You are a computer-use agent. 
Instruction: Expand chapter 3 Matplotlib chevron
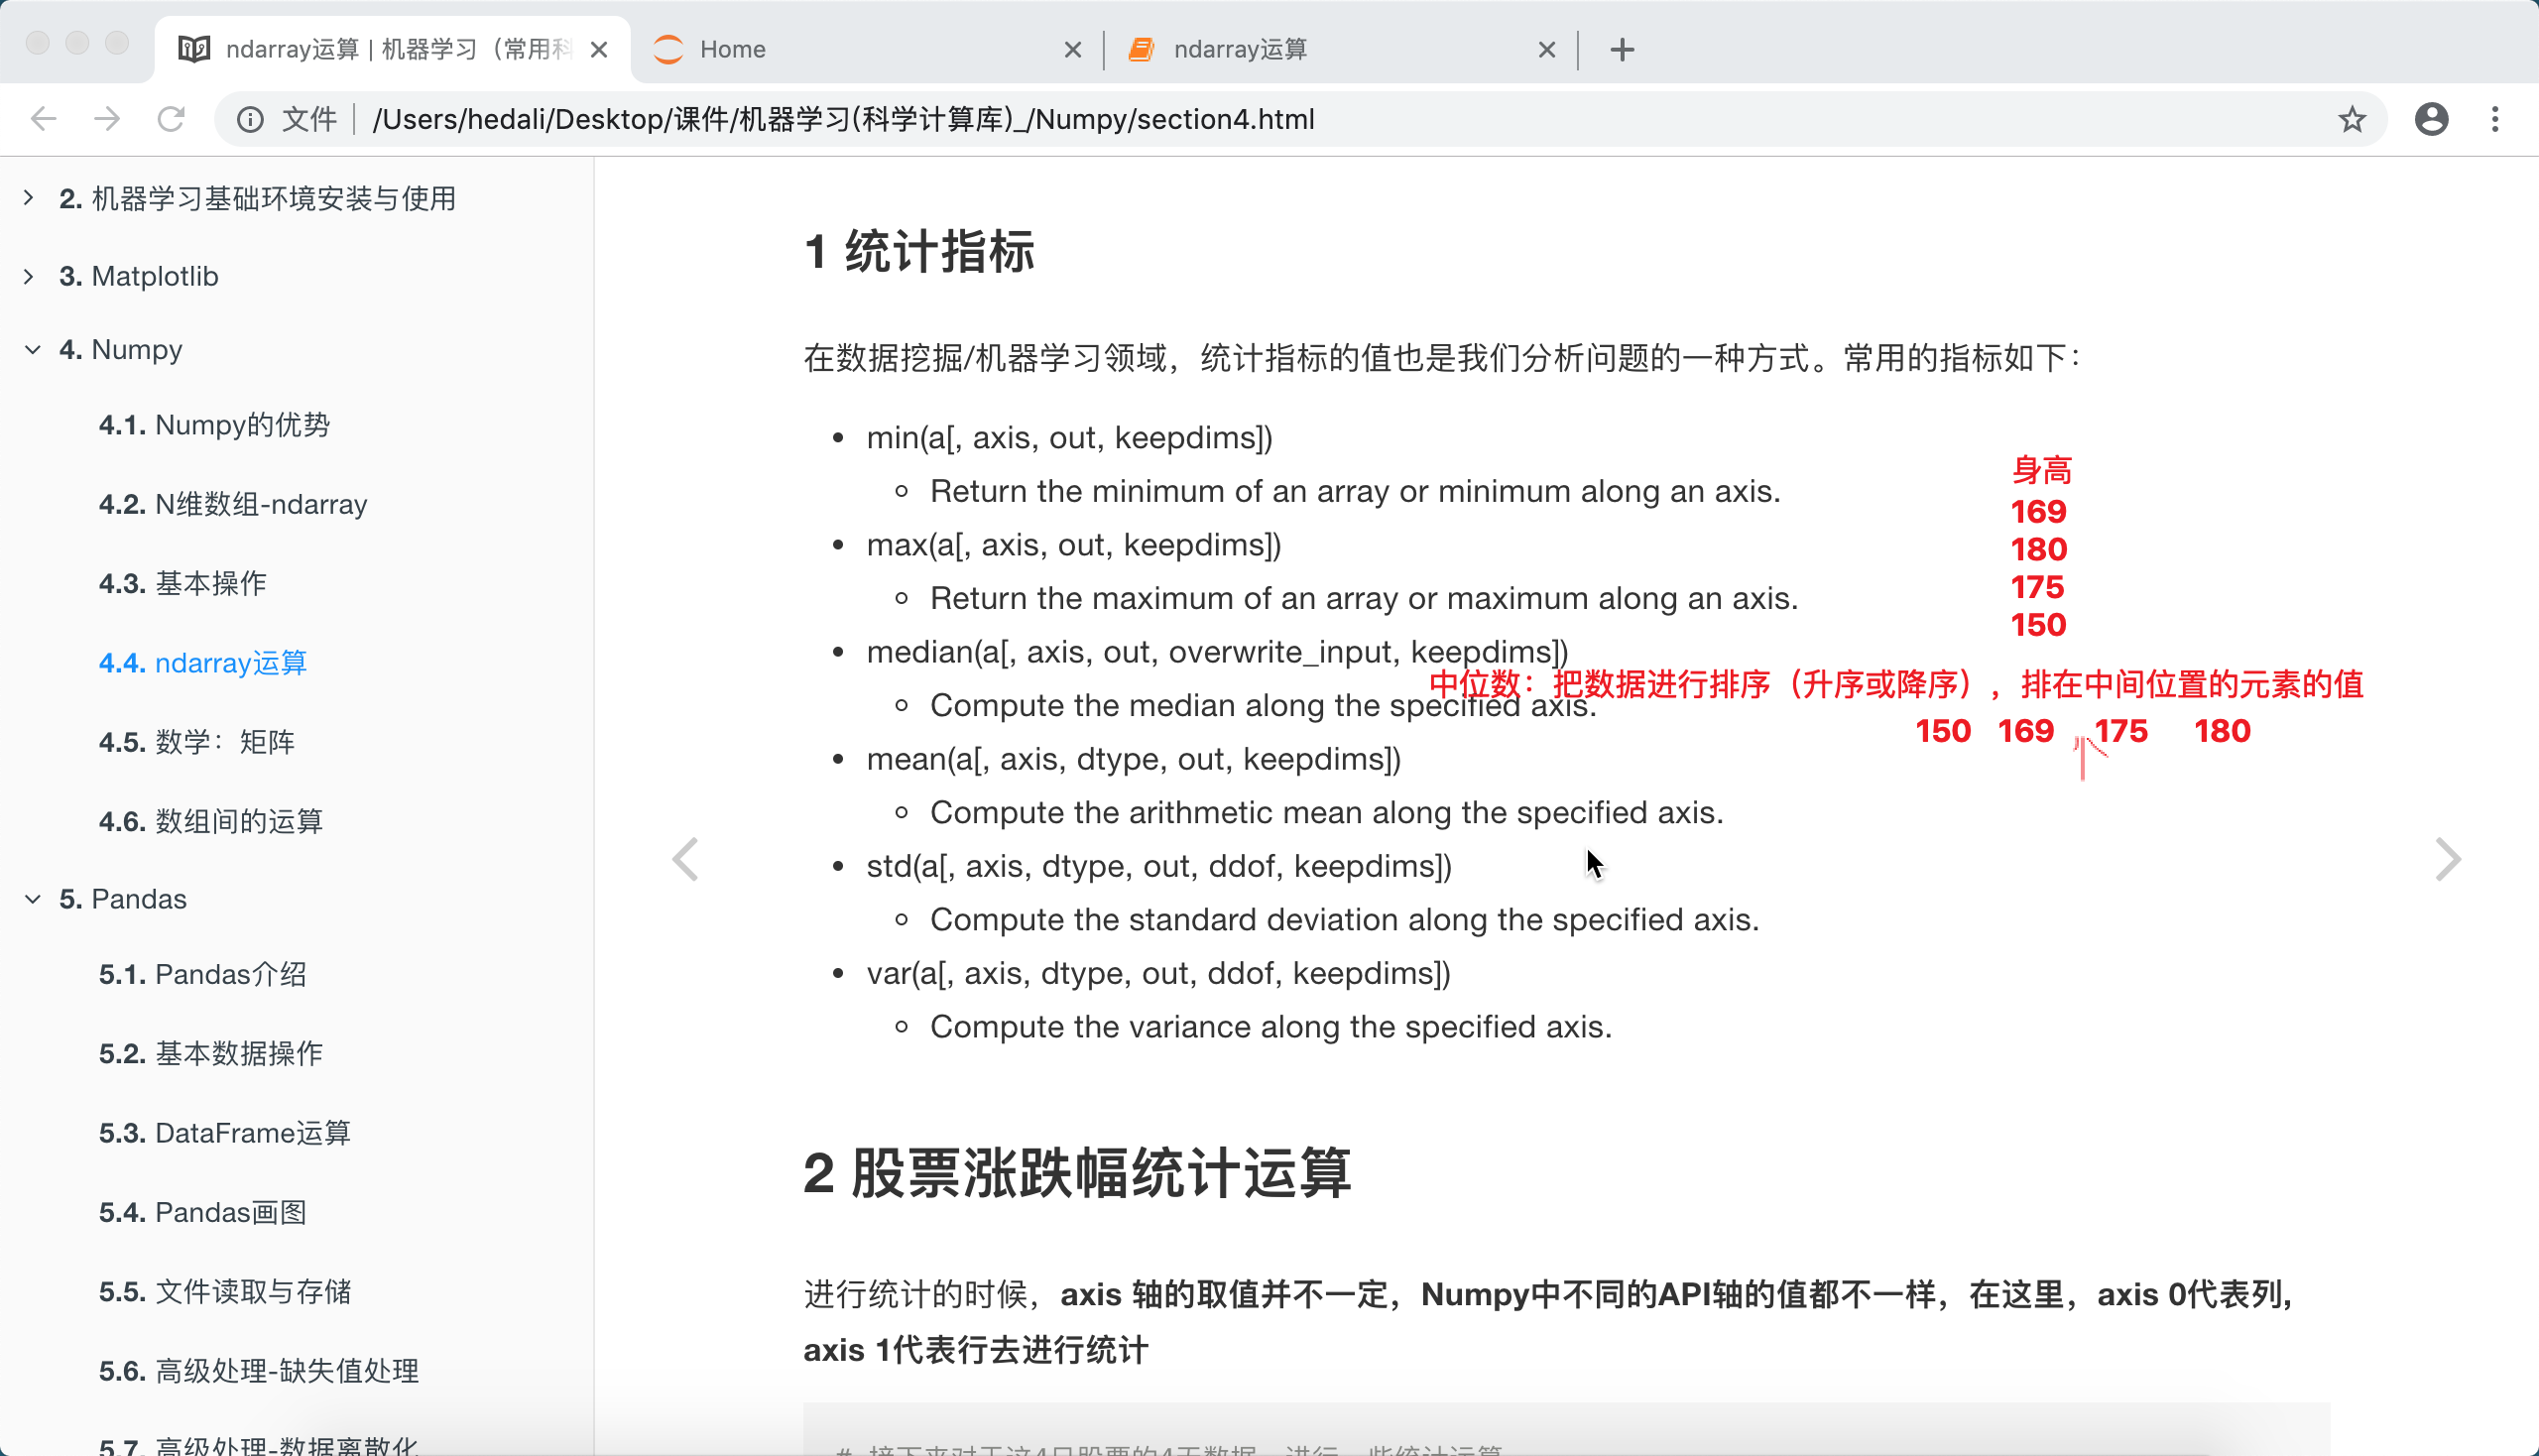pos(29,276)
